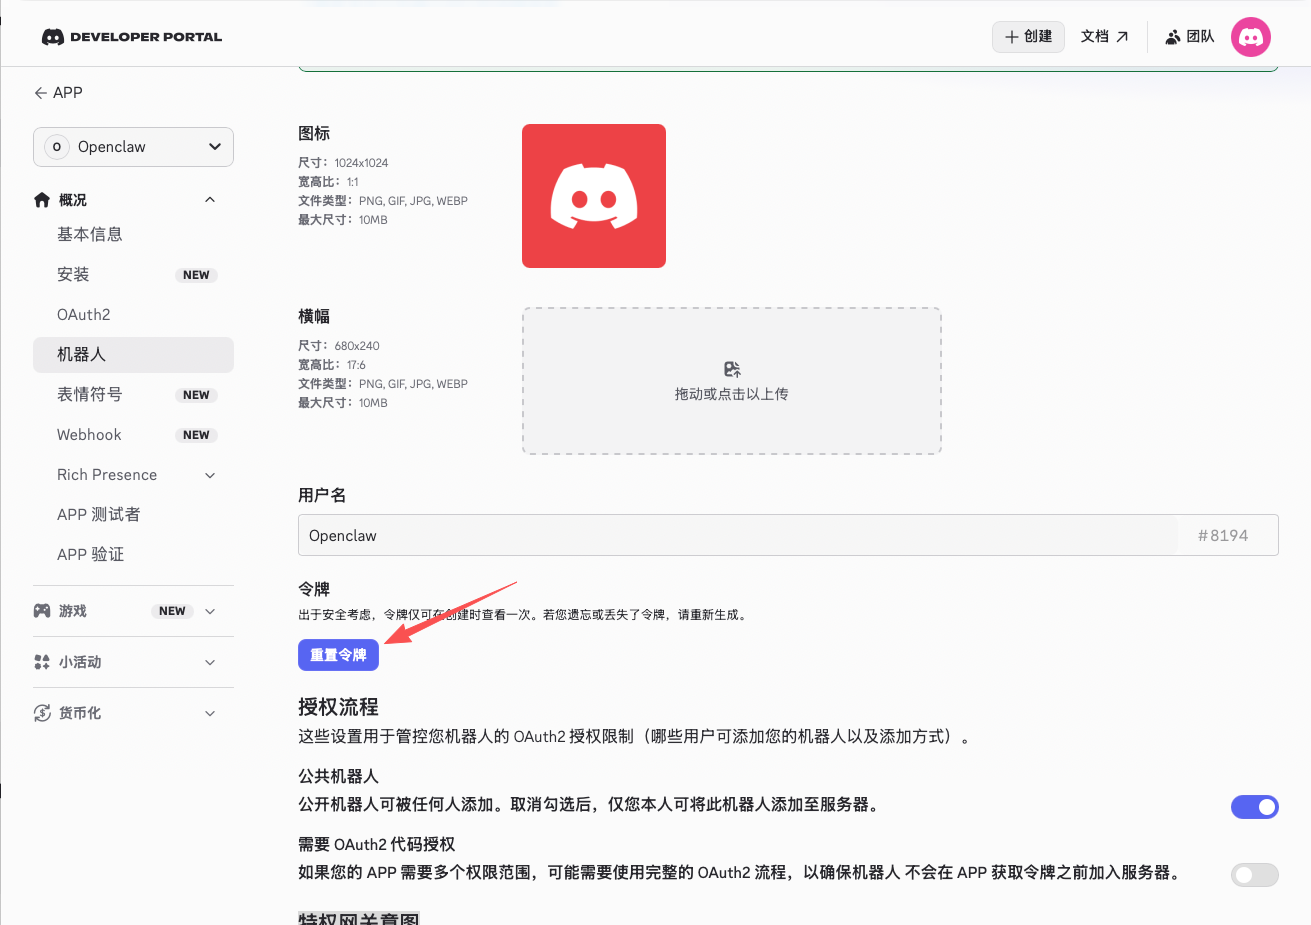Open the 文档 (Documentation) link
The image size is (1311, 925).
click(x=1105, y=36)
